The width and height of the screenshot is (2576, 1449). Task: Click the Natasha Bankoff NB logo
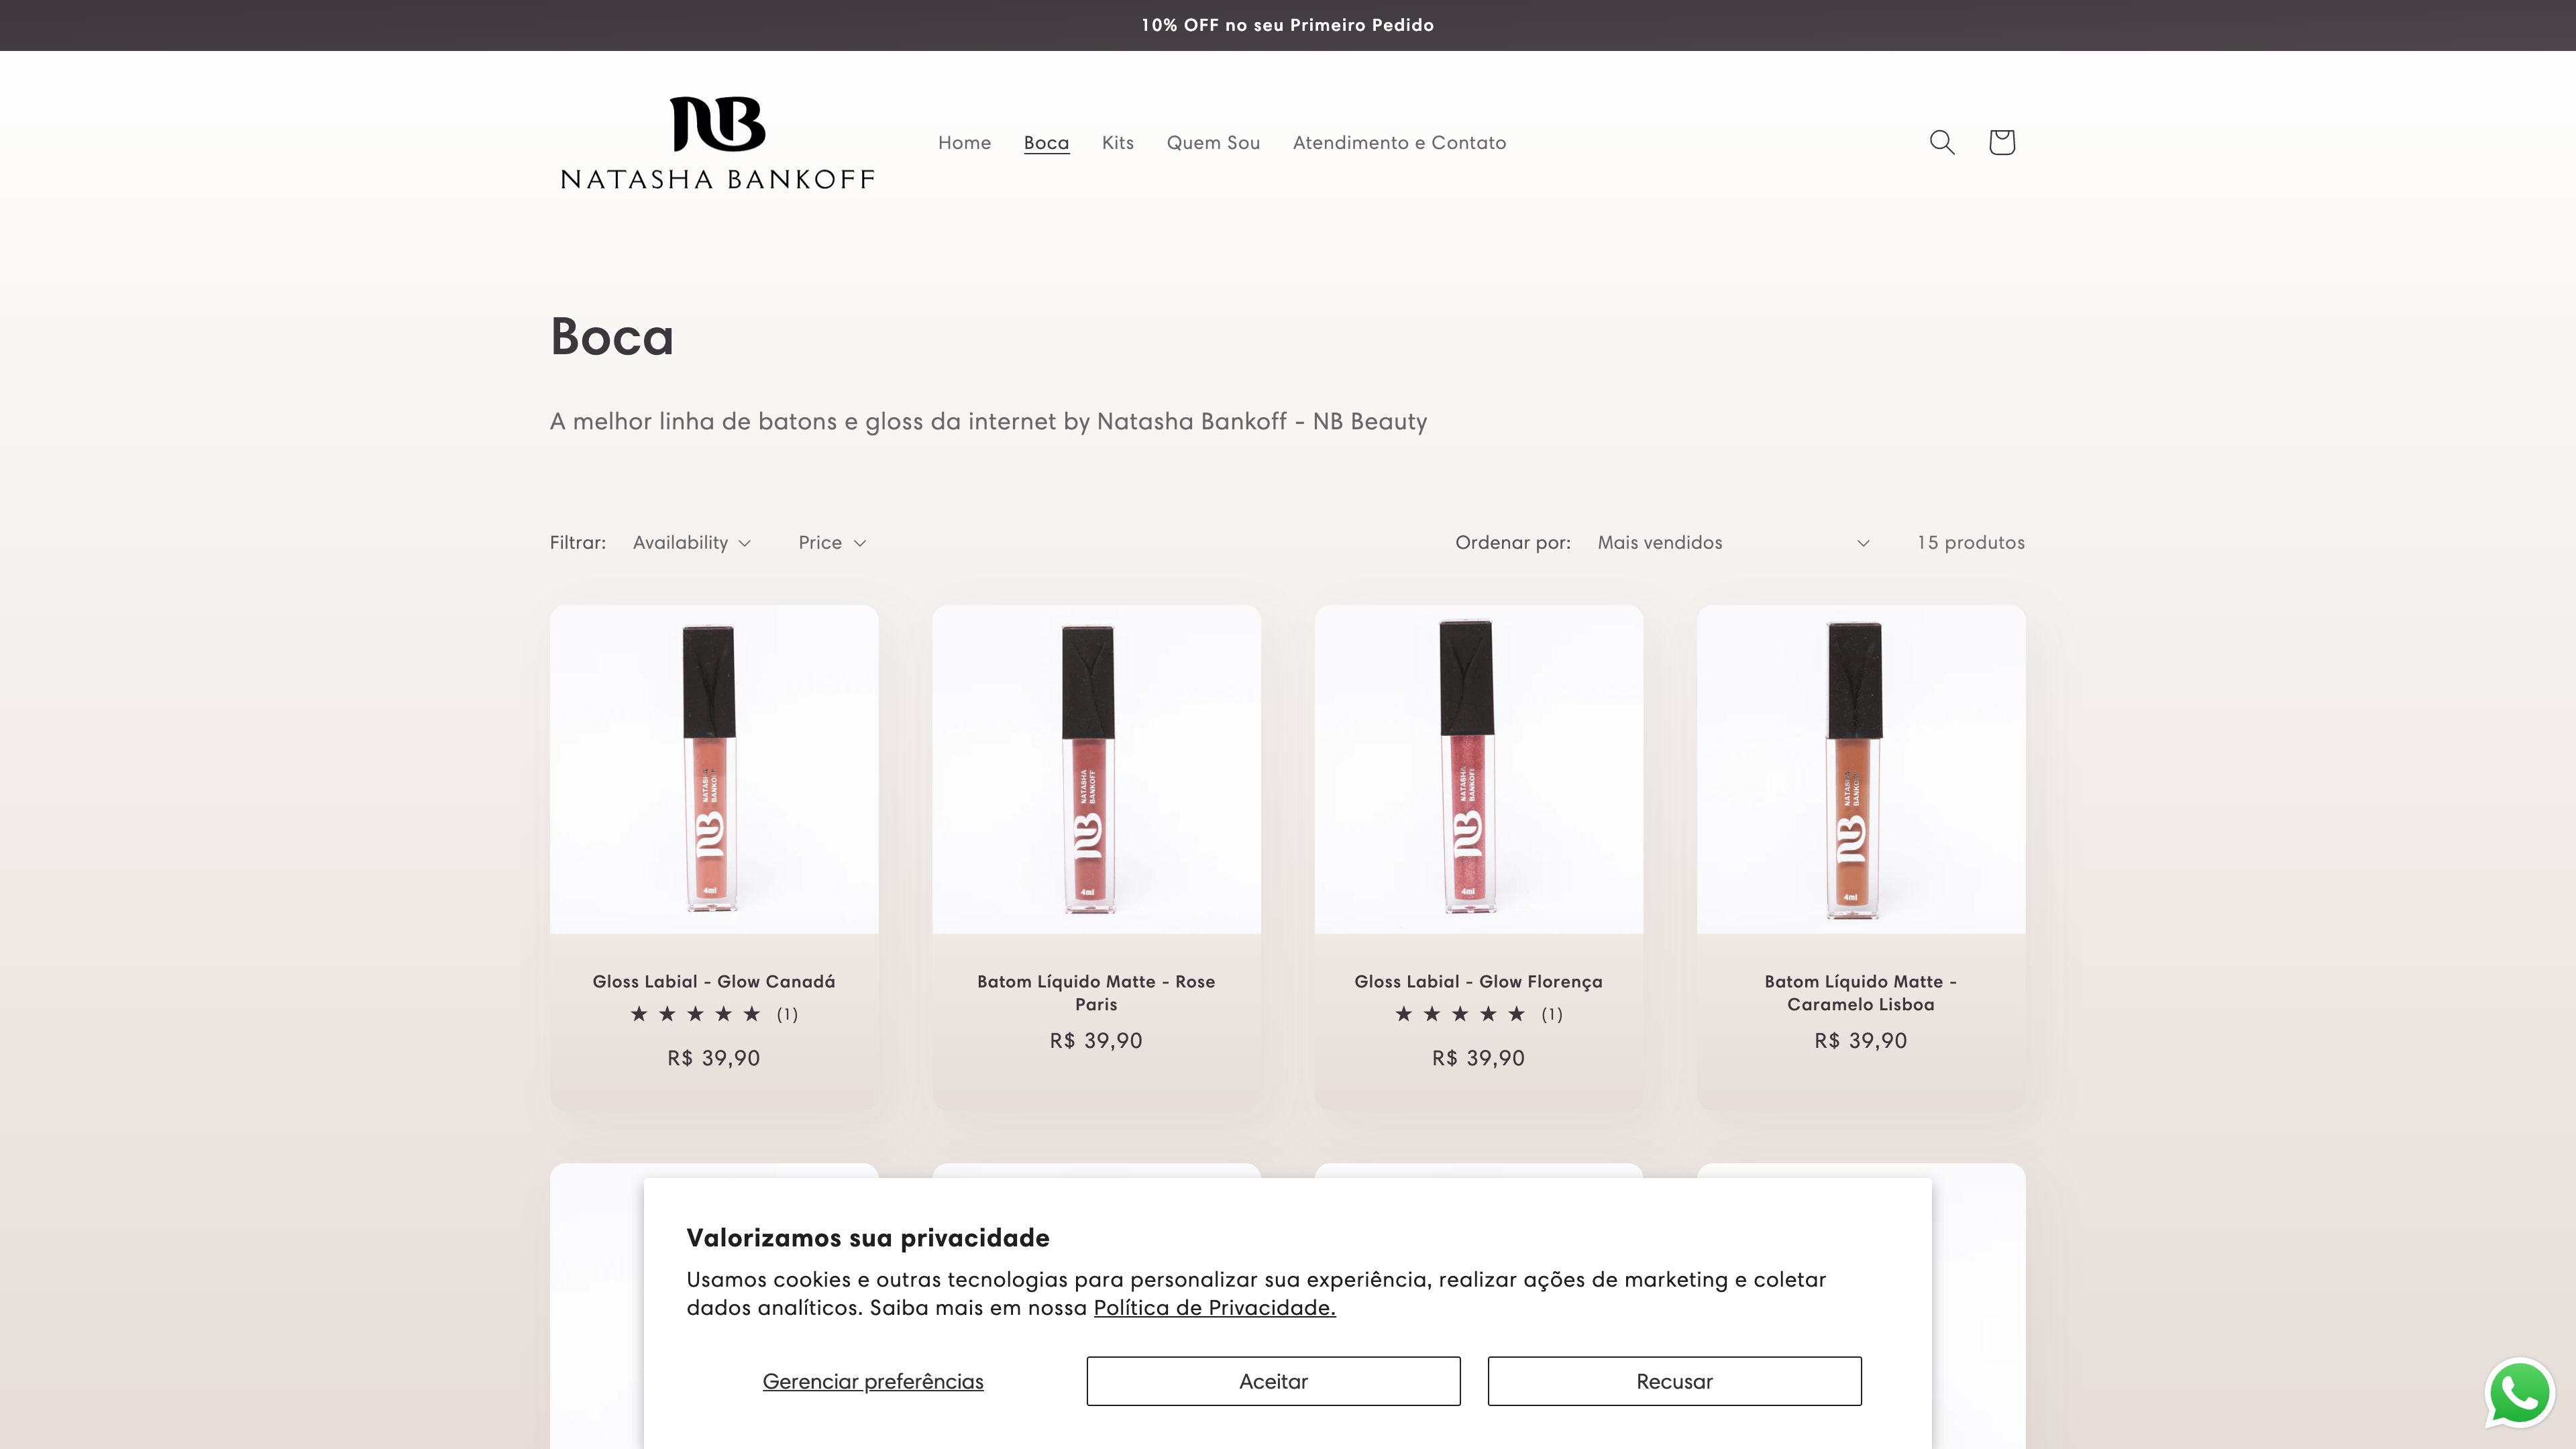[x=717, y=142]
